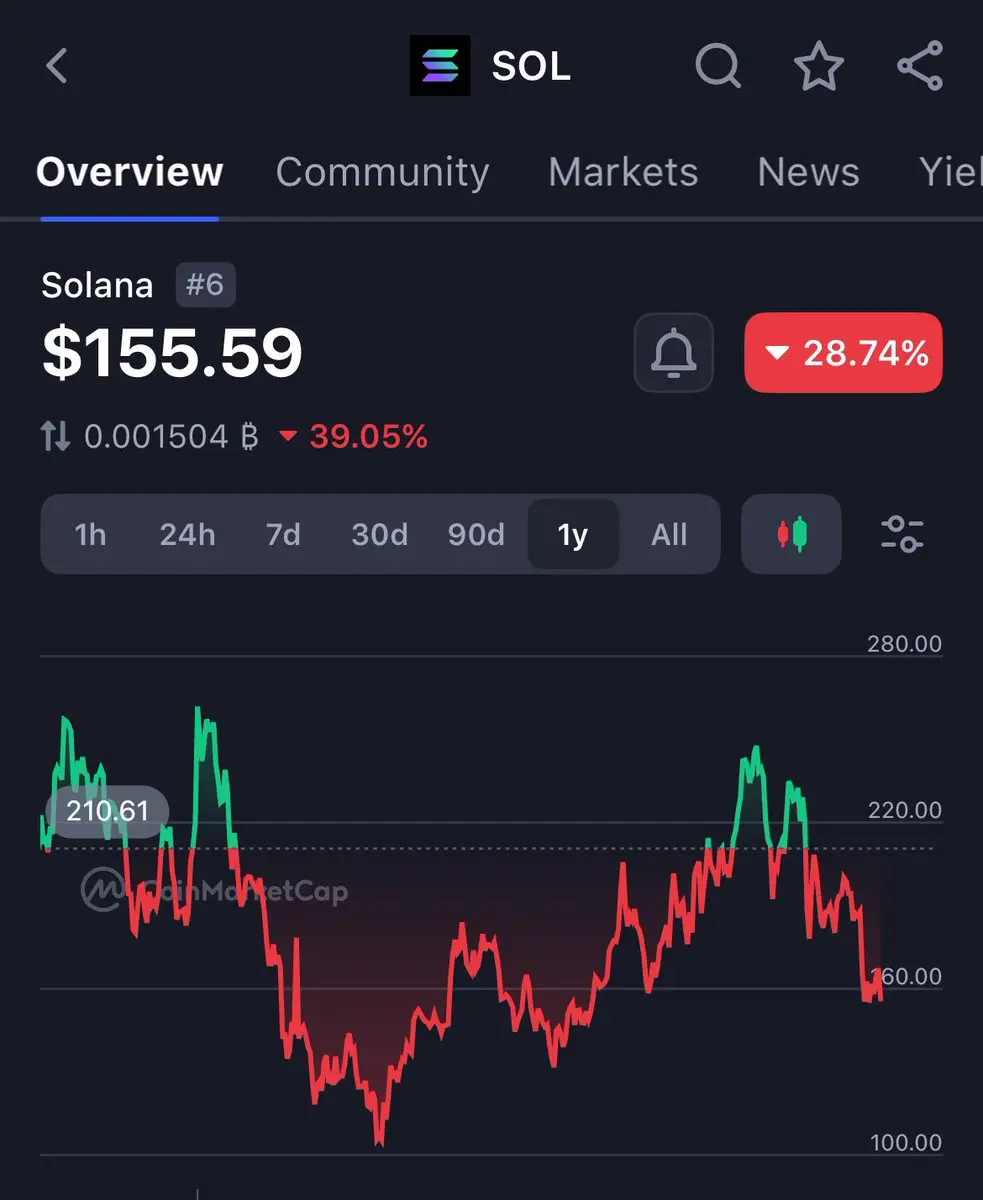
Task: Go to the News tab
Action: [x=808, y=172]
